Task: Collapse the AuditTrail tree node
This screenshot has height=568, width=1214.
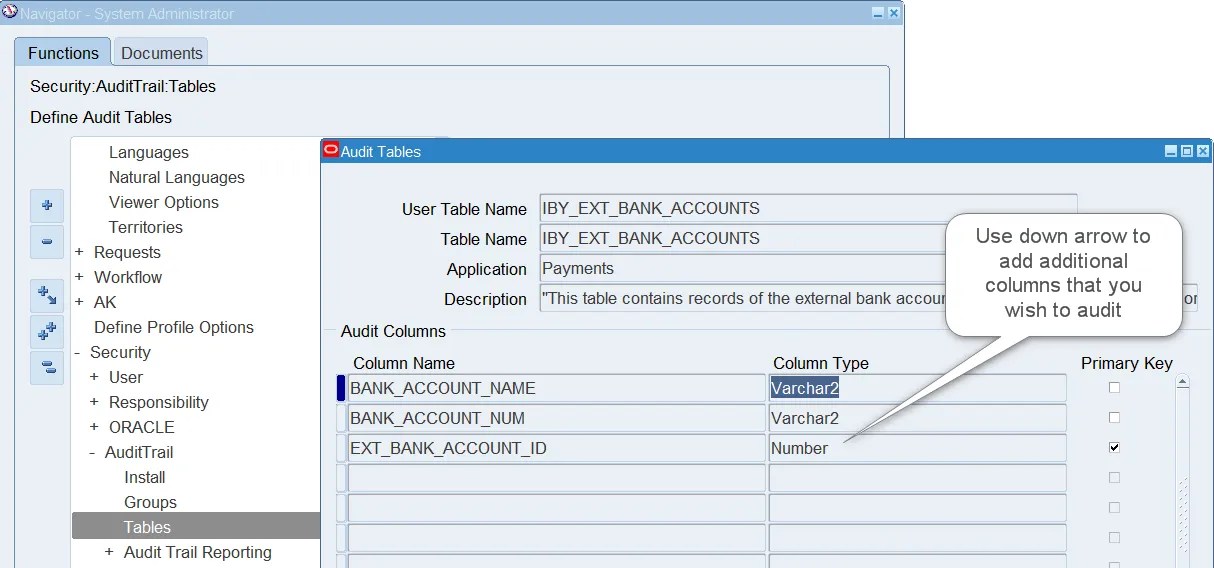Action: pyautogui.click(x=92, y=452)
